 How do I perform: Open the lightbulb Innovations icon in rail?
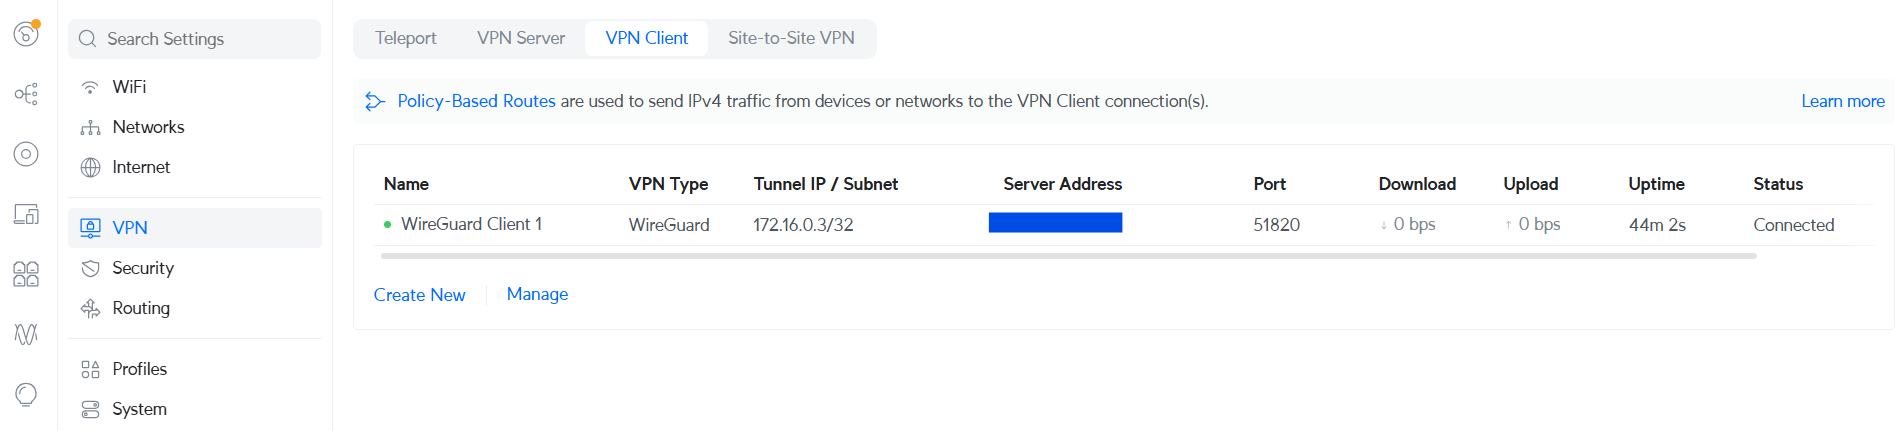click(26, 394)
